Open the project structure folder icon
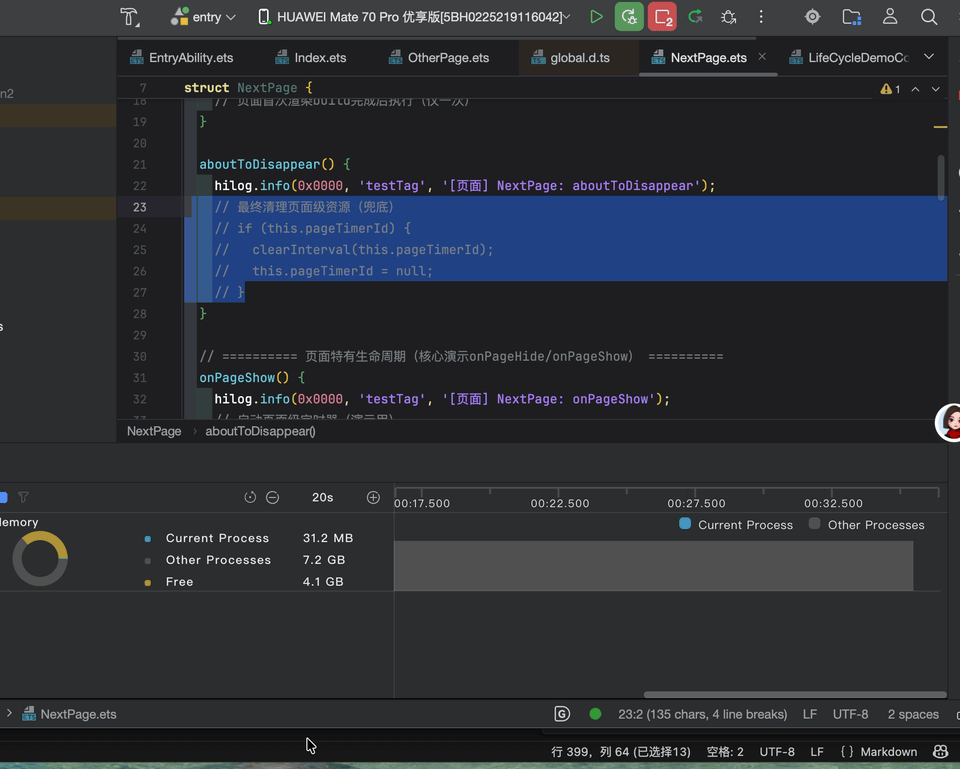This screenshot has width=960, height=769. tap(851, 17)
